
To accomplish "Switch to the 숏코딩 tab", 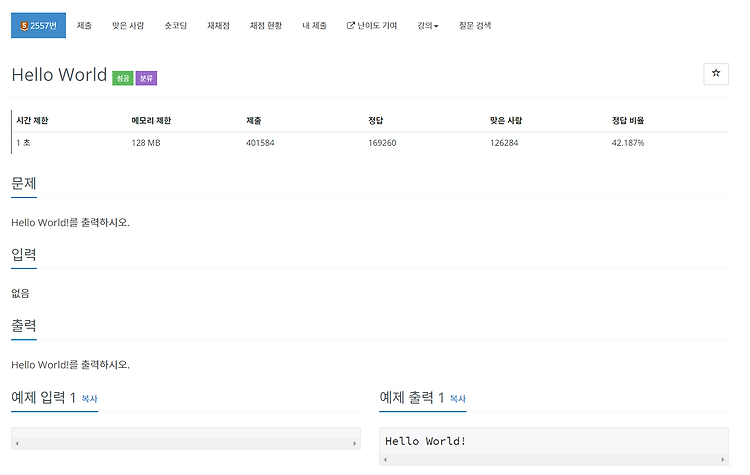I will click(x=176, y=25).
